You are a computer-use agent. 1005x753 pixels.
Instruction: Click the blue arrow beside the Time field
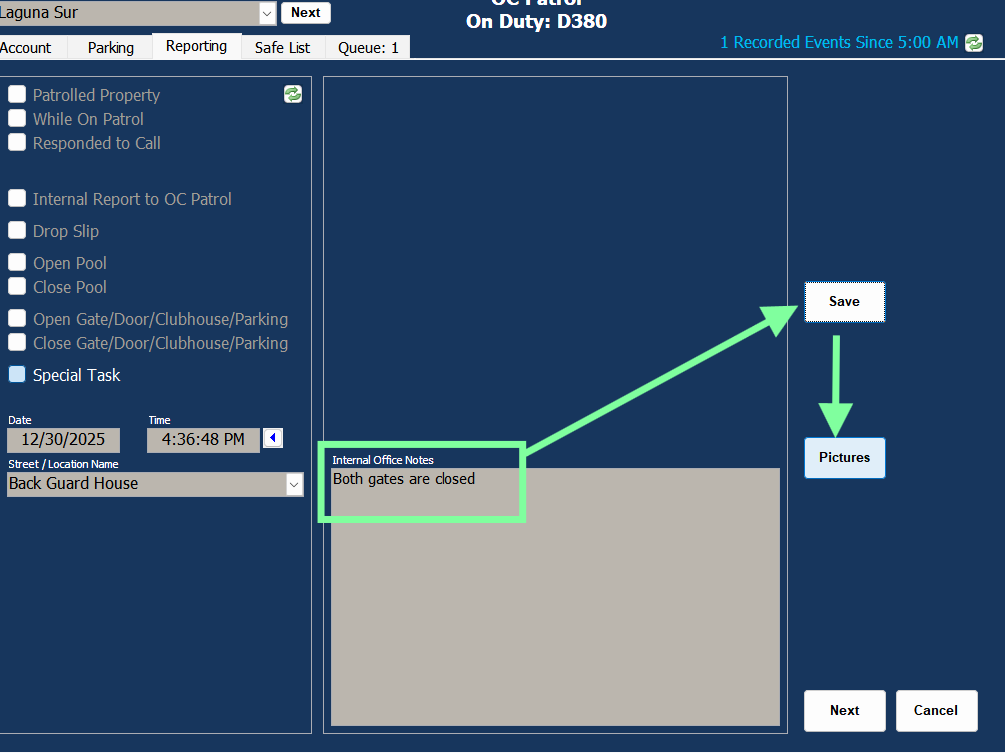272,439
